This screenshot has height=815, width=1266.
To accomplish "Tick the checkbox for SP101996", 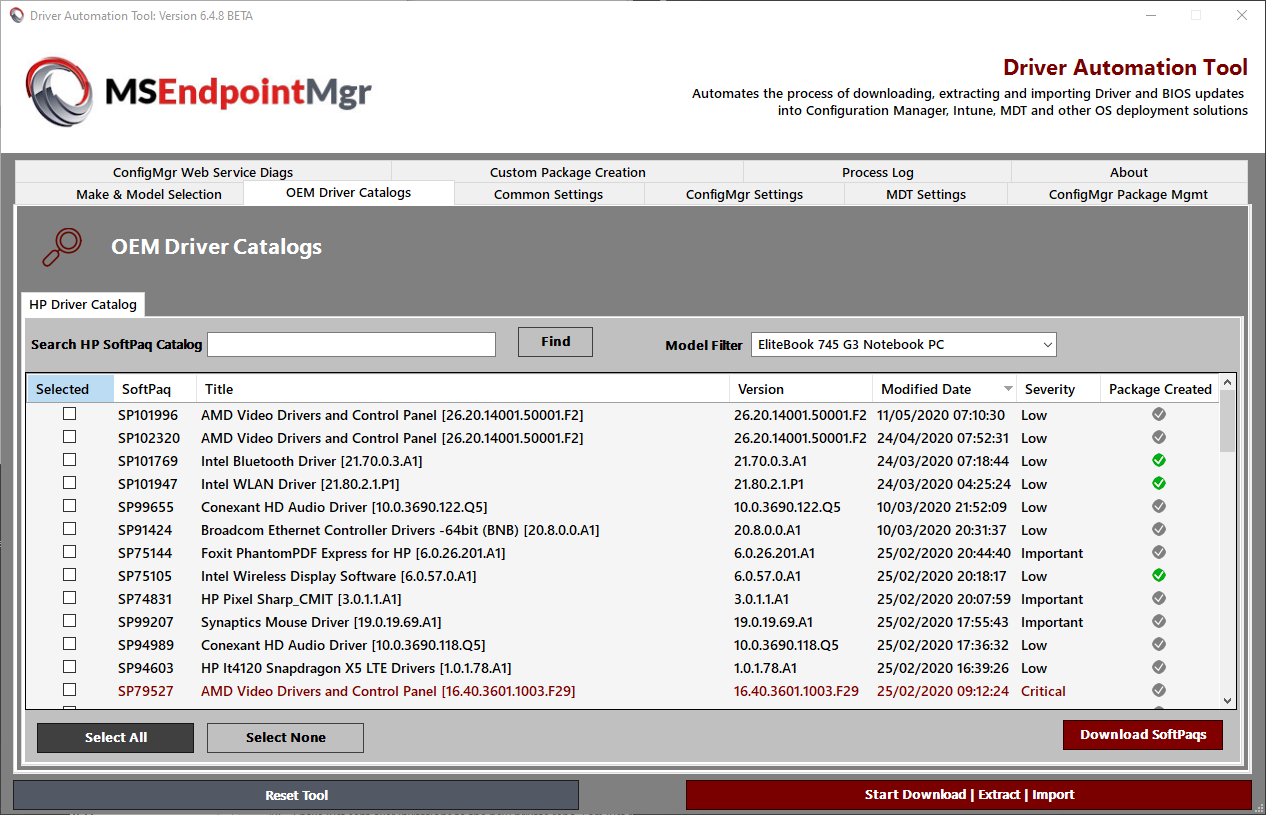I will coord(70,414).
